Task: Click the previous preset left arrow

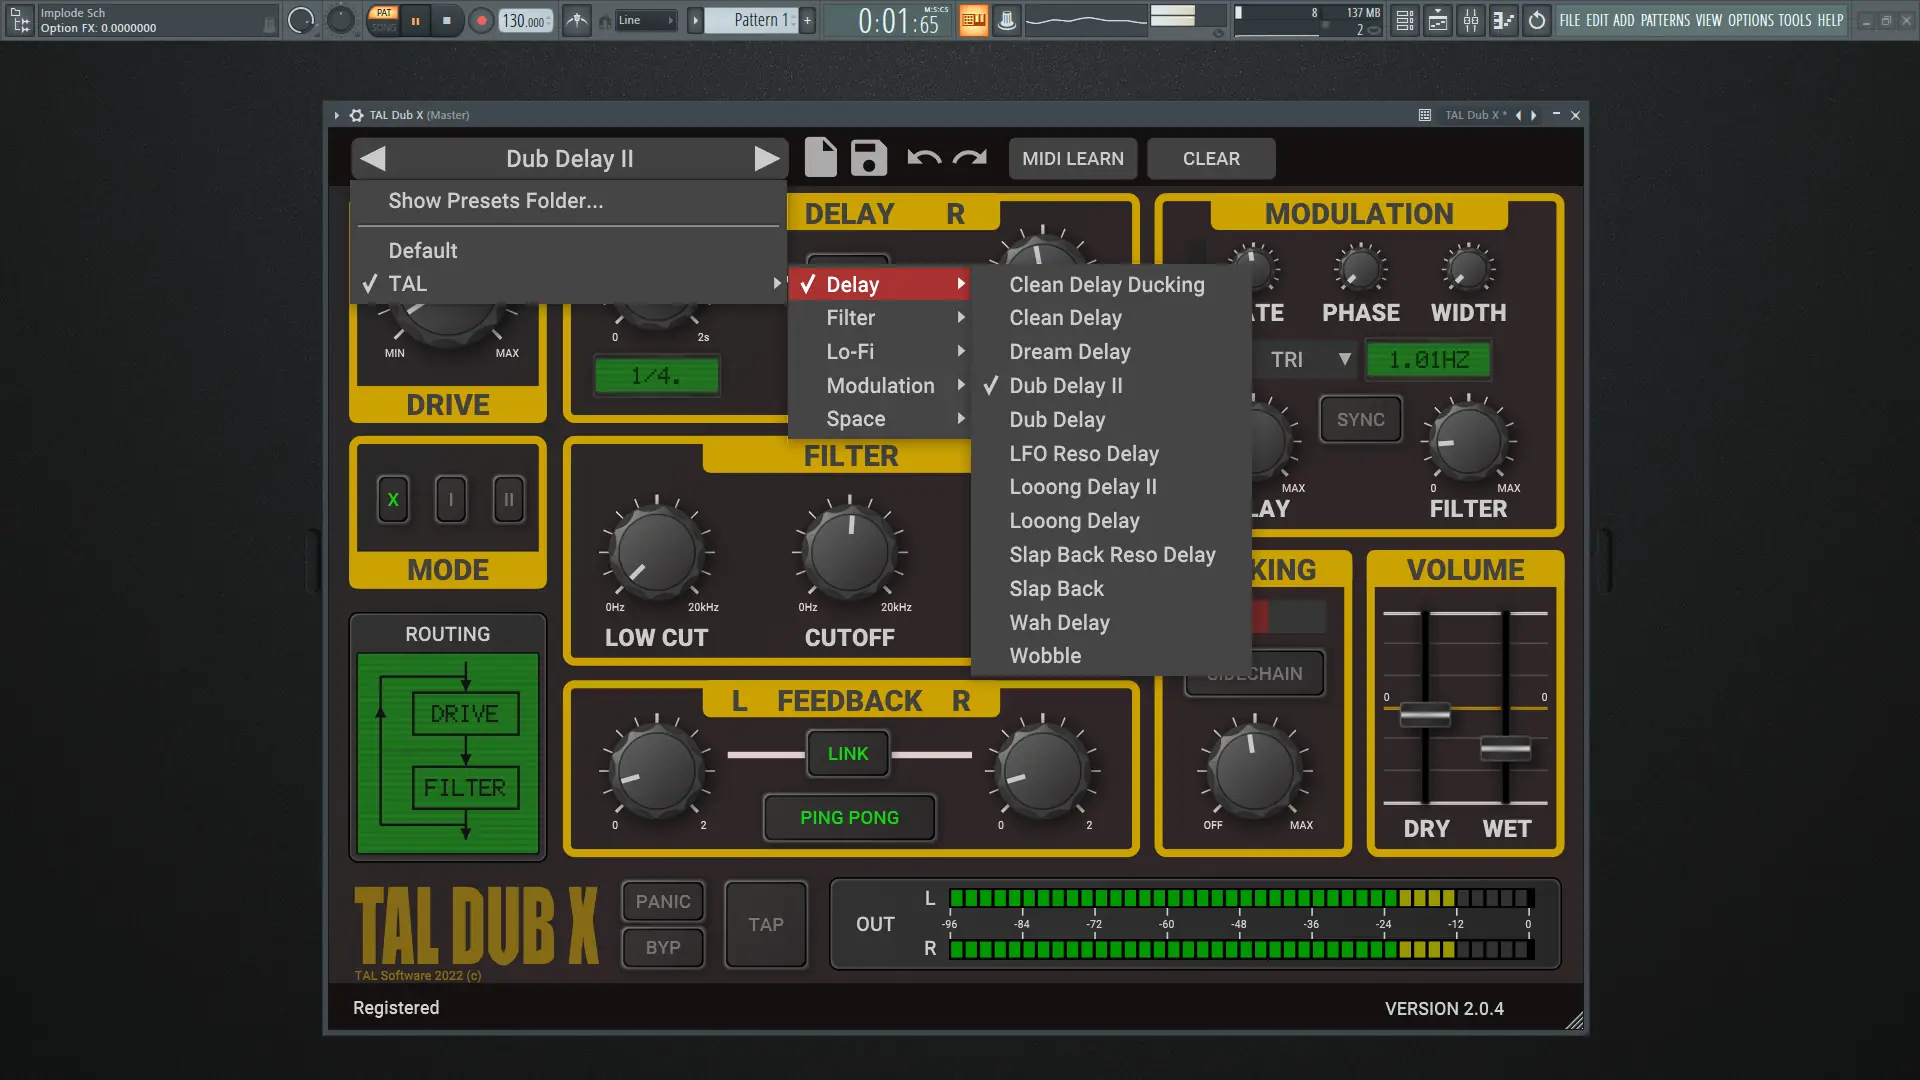Action: 373,158
